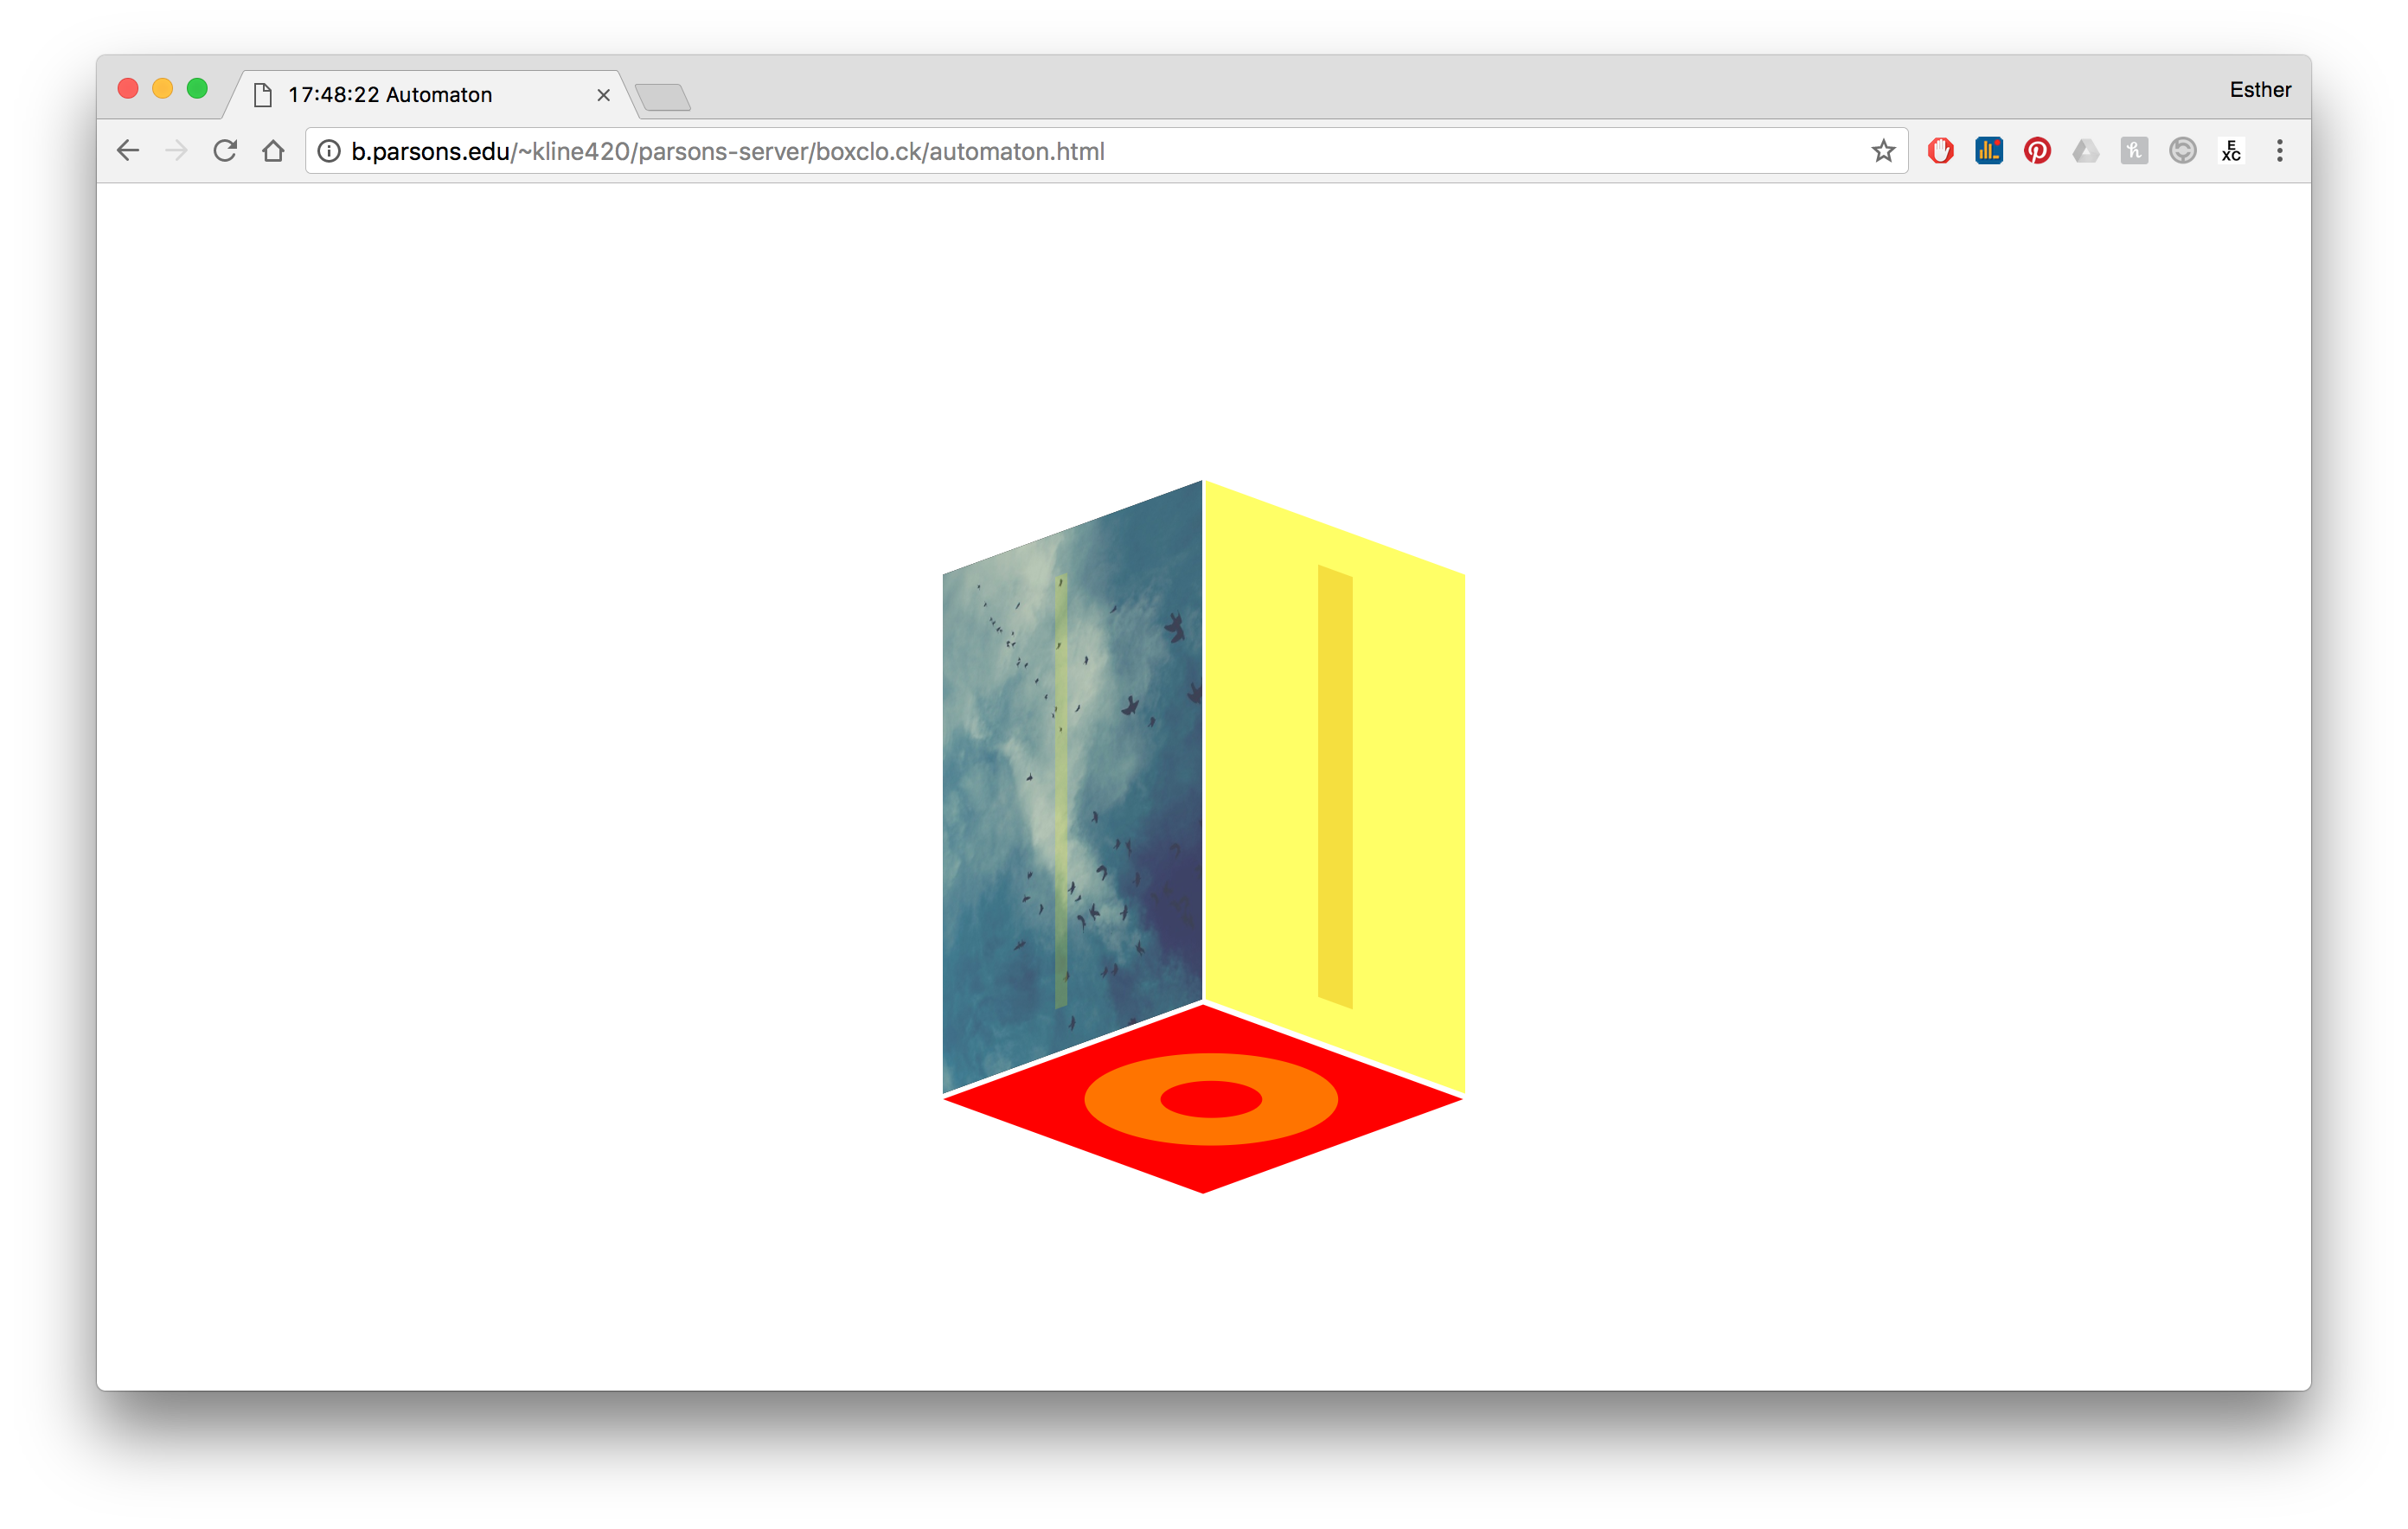Bookmark this page with the star
Screen dimensions: 2408x1529
point(1883,151)
